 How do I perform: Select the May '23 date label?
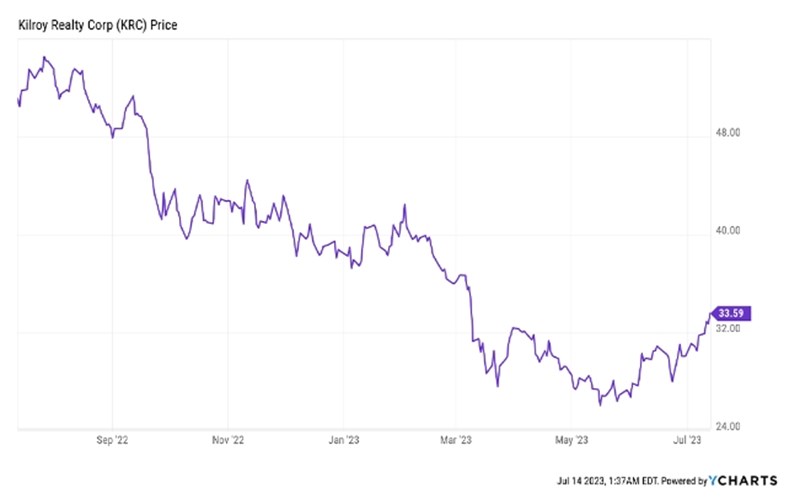point(572,439)
